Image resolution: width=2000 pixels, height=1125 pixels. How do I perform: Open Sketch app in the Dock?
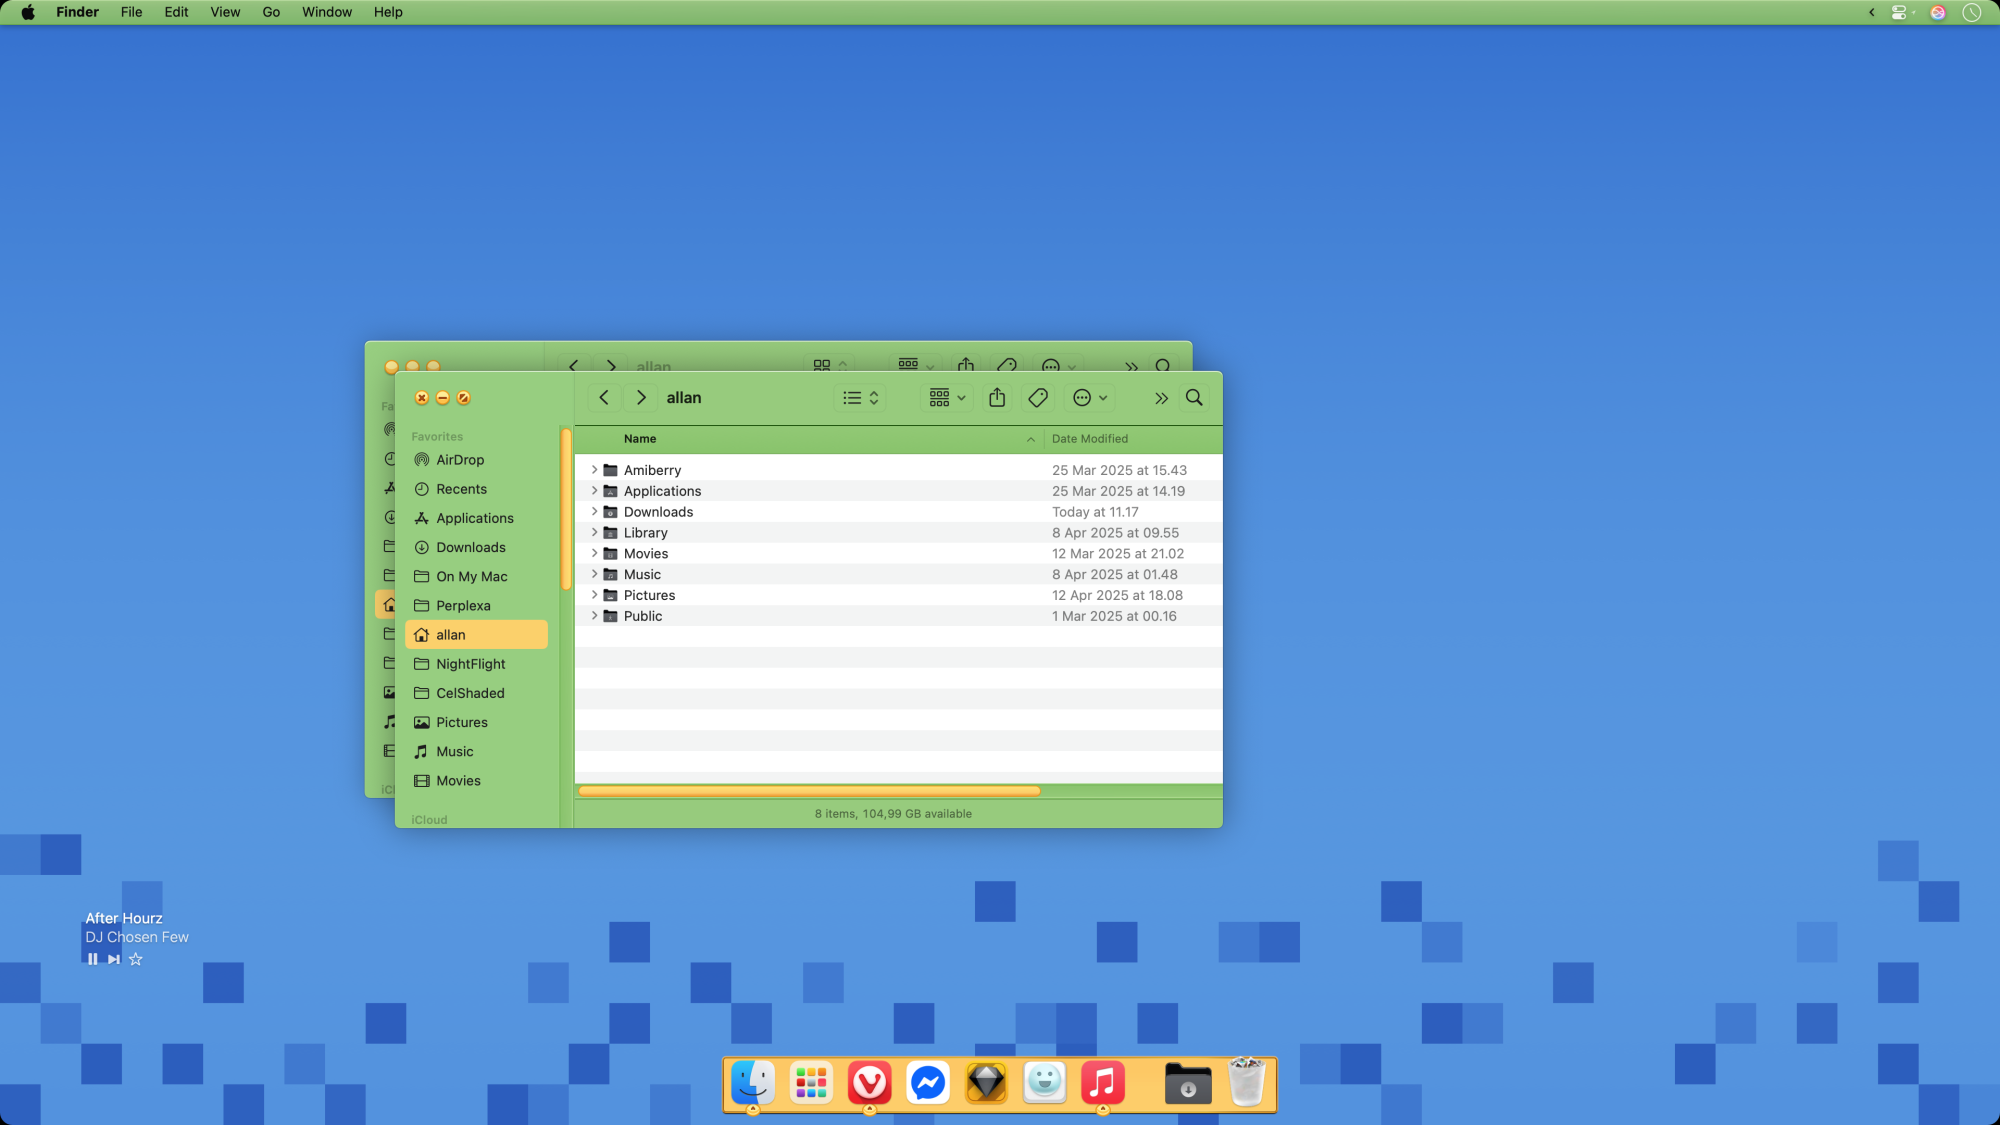coord(986,1083)
